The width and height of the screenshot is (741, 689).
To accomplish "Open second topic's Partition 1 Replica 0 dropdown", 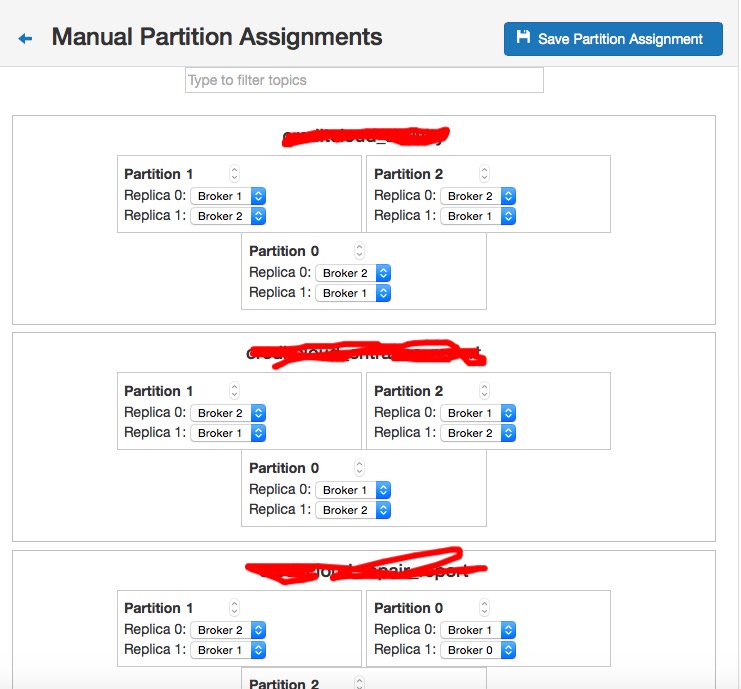I will (228, 413).
